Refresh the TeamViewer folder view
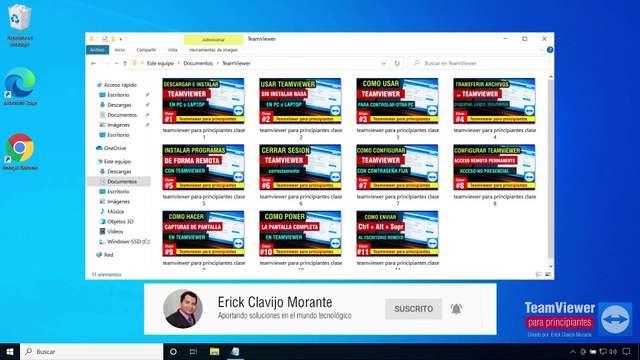 coord(397,63)
